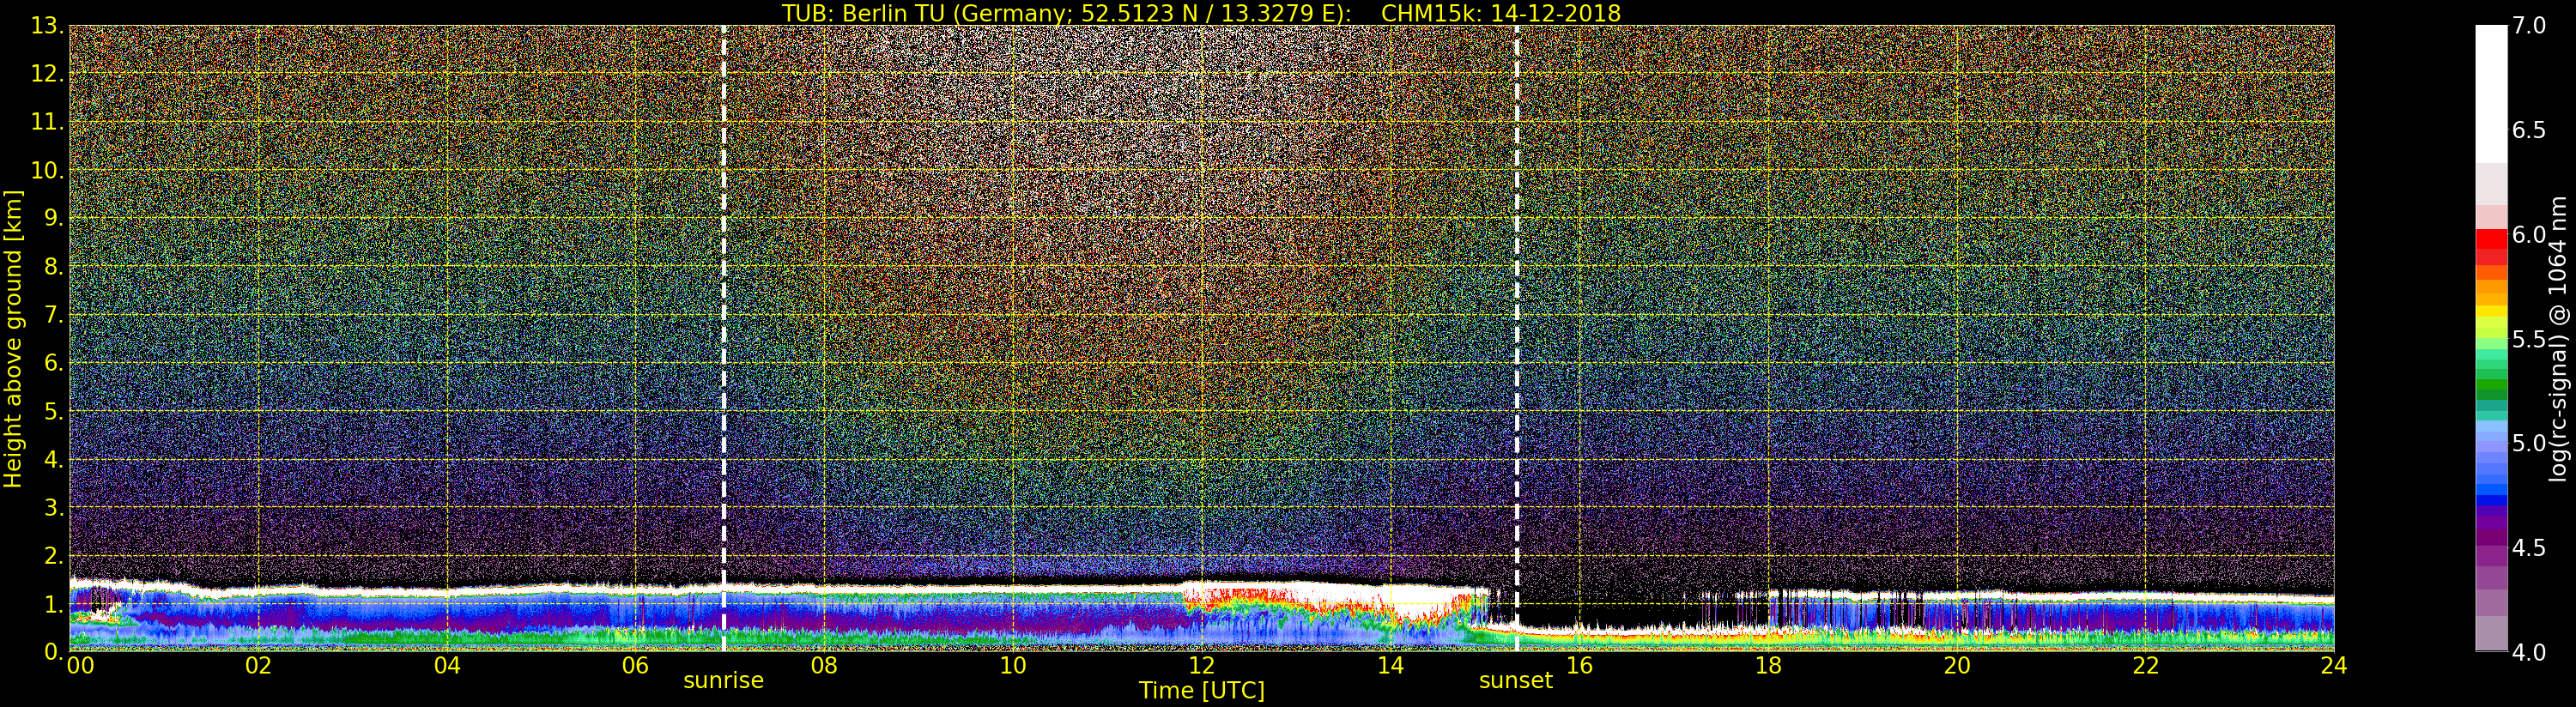Click the sunrise label below the time axis
This screenshot has width=2576, height=707.
click(723, 681)
